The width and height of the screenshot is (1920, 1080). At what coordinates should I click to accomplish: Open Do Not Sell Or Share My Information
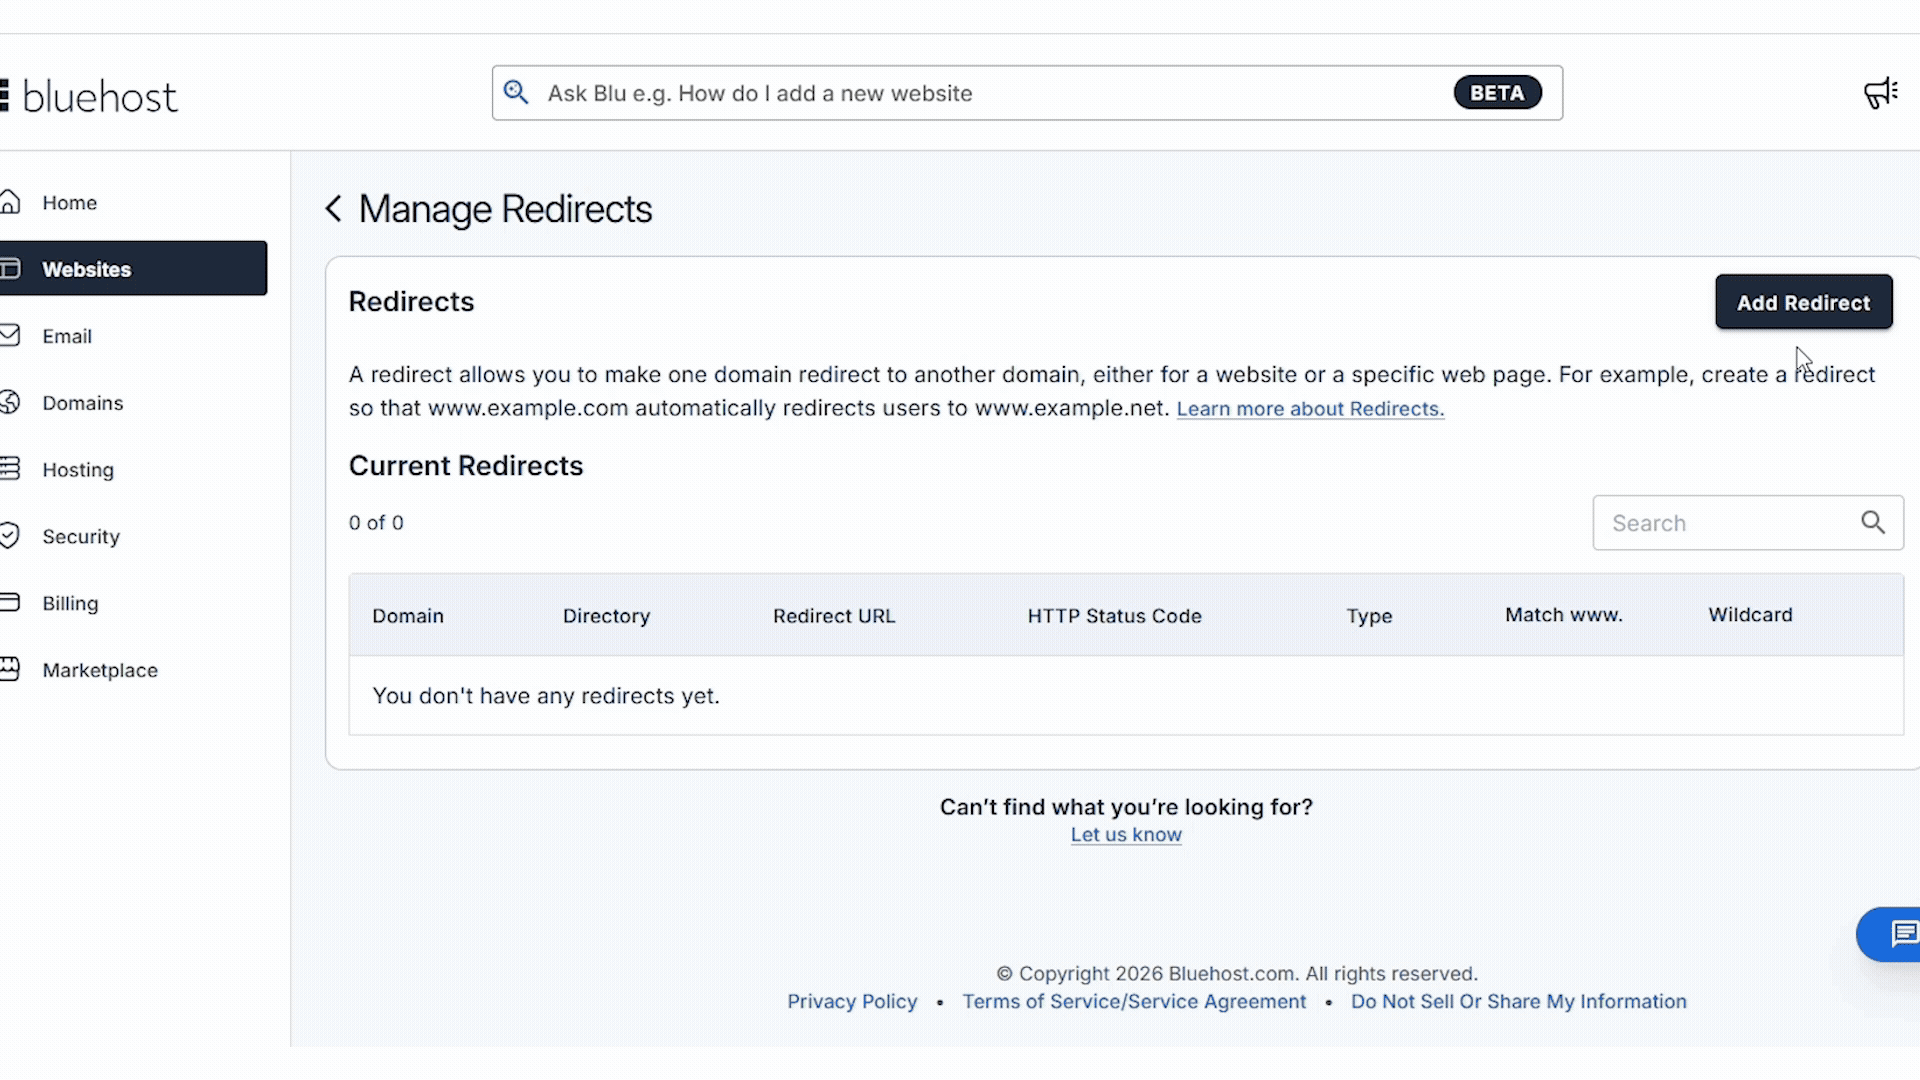pos(1518,1001)
